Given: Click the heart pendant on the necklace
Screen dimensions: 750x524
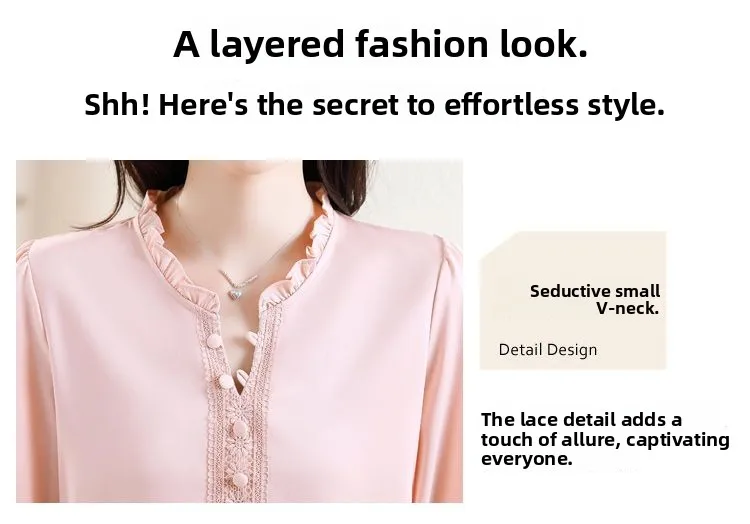Looking at the screenshot, I should coord(234,294).
